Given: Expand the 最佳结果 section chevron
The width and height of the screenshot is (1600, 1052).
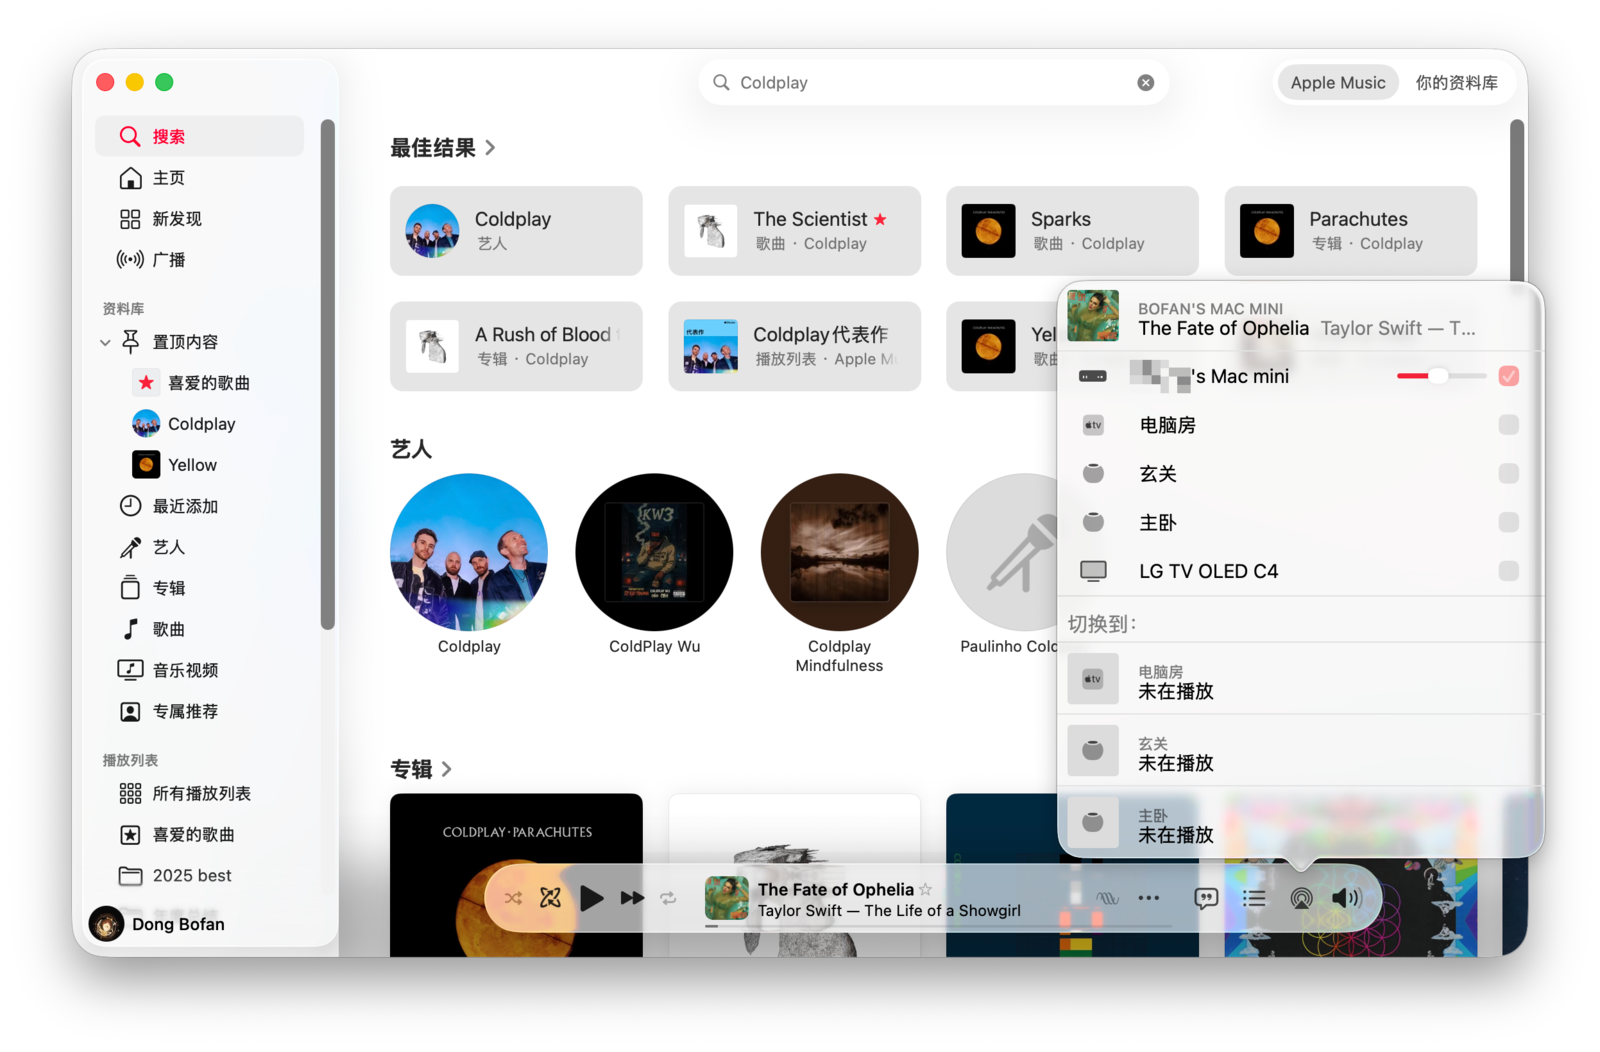Looking at the screenshot, I should (x=490, y=148).
